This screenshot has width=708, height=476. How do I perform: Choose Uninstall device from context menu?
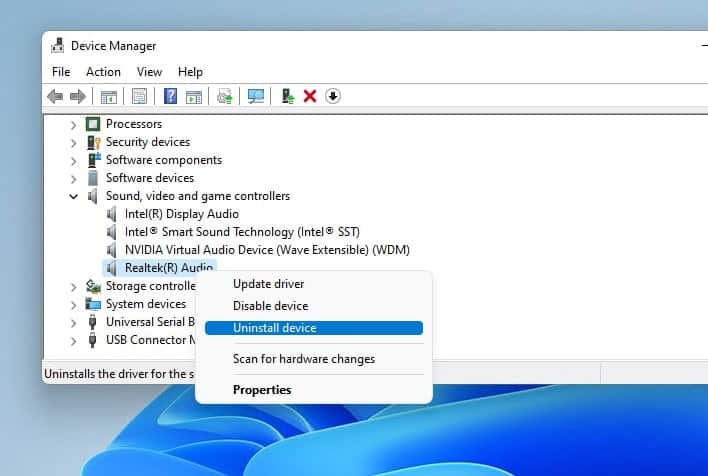pyautogui.click(x=274, y=328)
